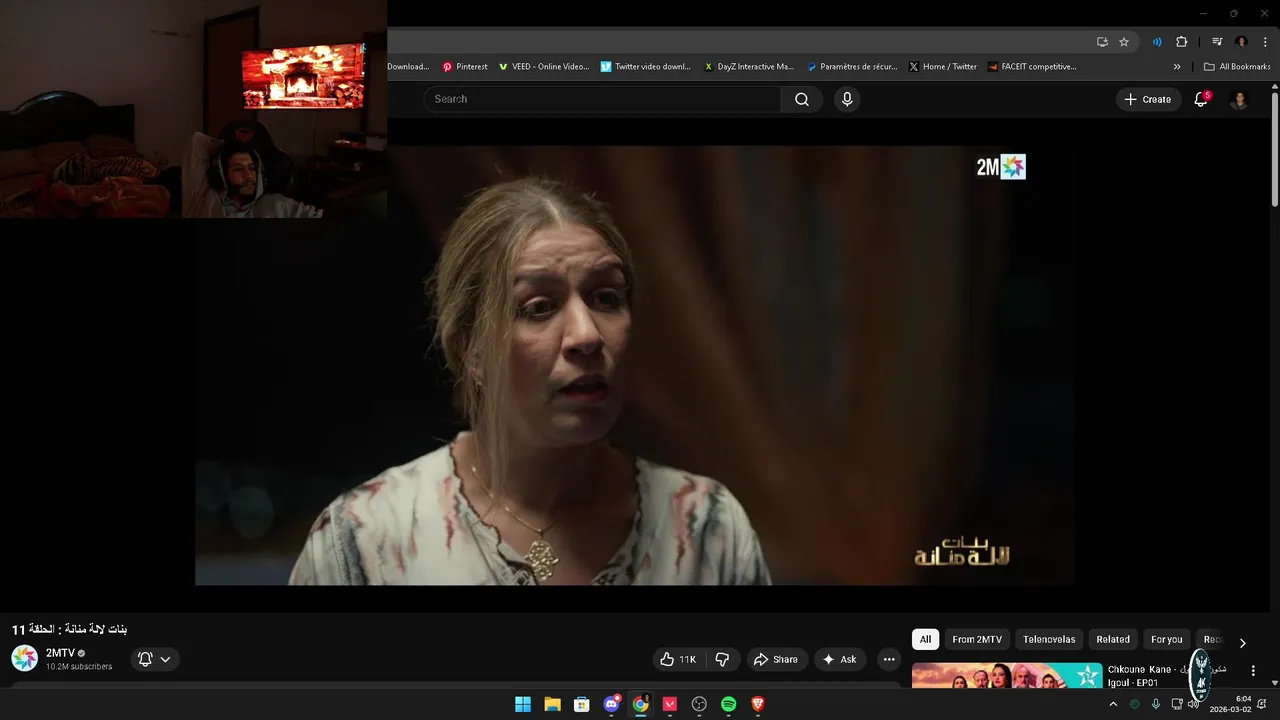
Task: Open the DayZ Interactive Map bookmark
Action: coord(749,67)
